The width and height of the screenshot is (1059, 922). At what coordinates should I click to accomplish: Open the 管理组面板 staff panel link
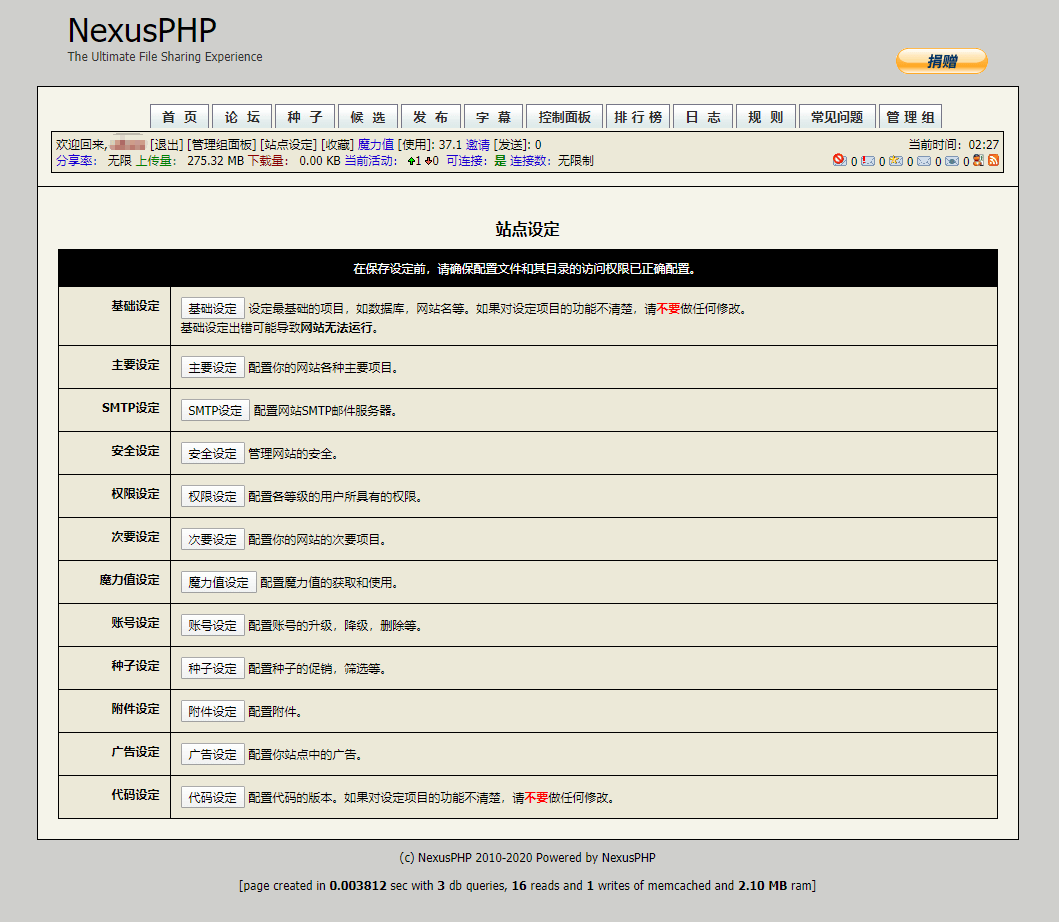point(222,145)
